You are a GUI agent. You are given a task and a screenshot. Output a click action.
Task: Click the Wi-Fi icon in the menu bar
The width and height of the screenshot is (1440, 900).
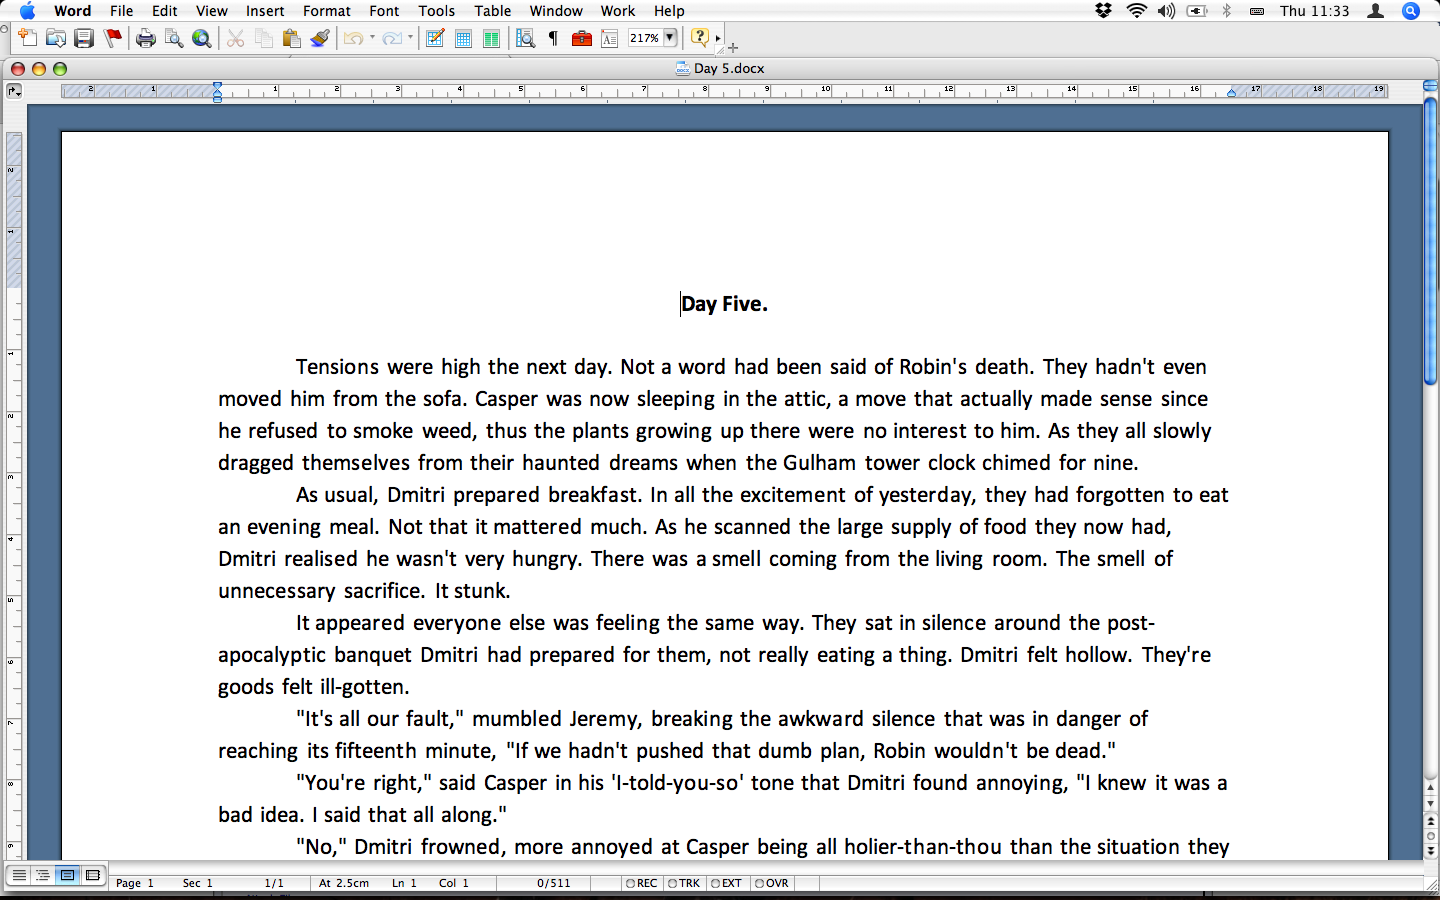point(1136,11)
